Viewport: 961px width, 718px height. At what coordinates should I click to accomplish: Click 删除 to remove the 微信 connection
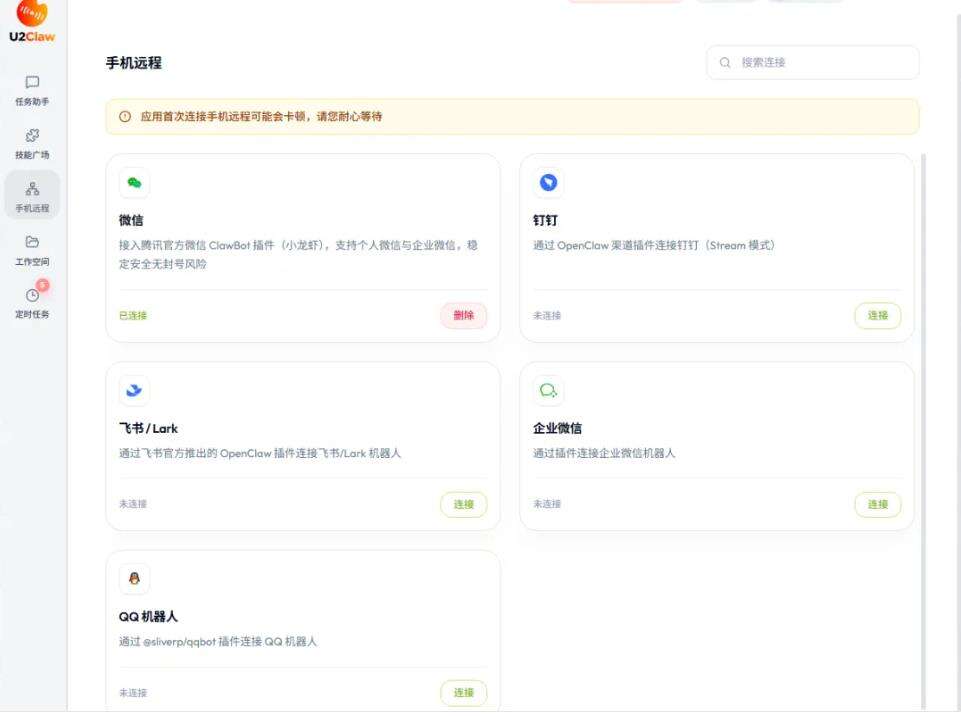point(463,315)
